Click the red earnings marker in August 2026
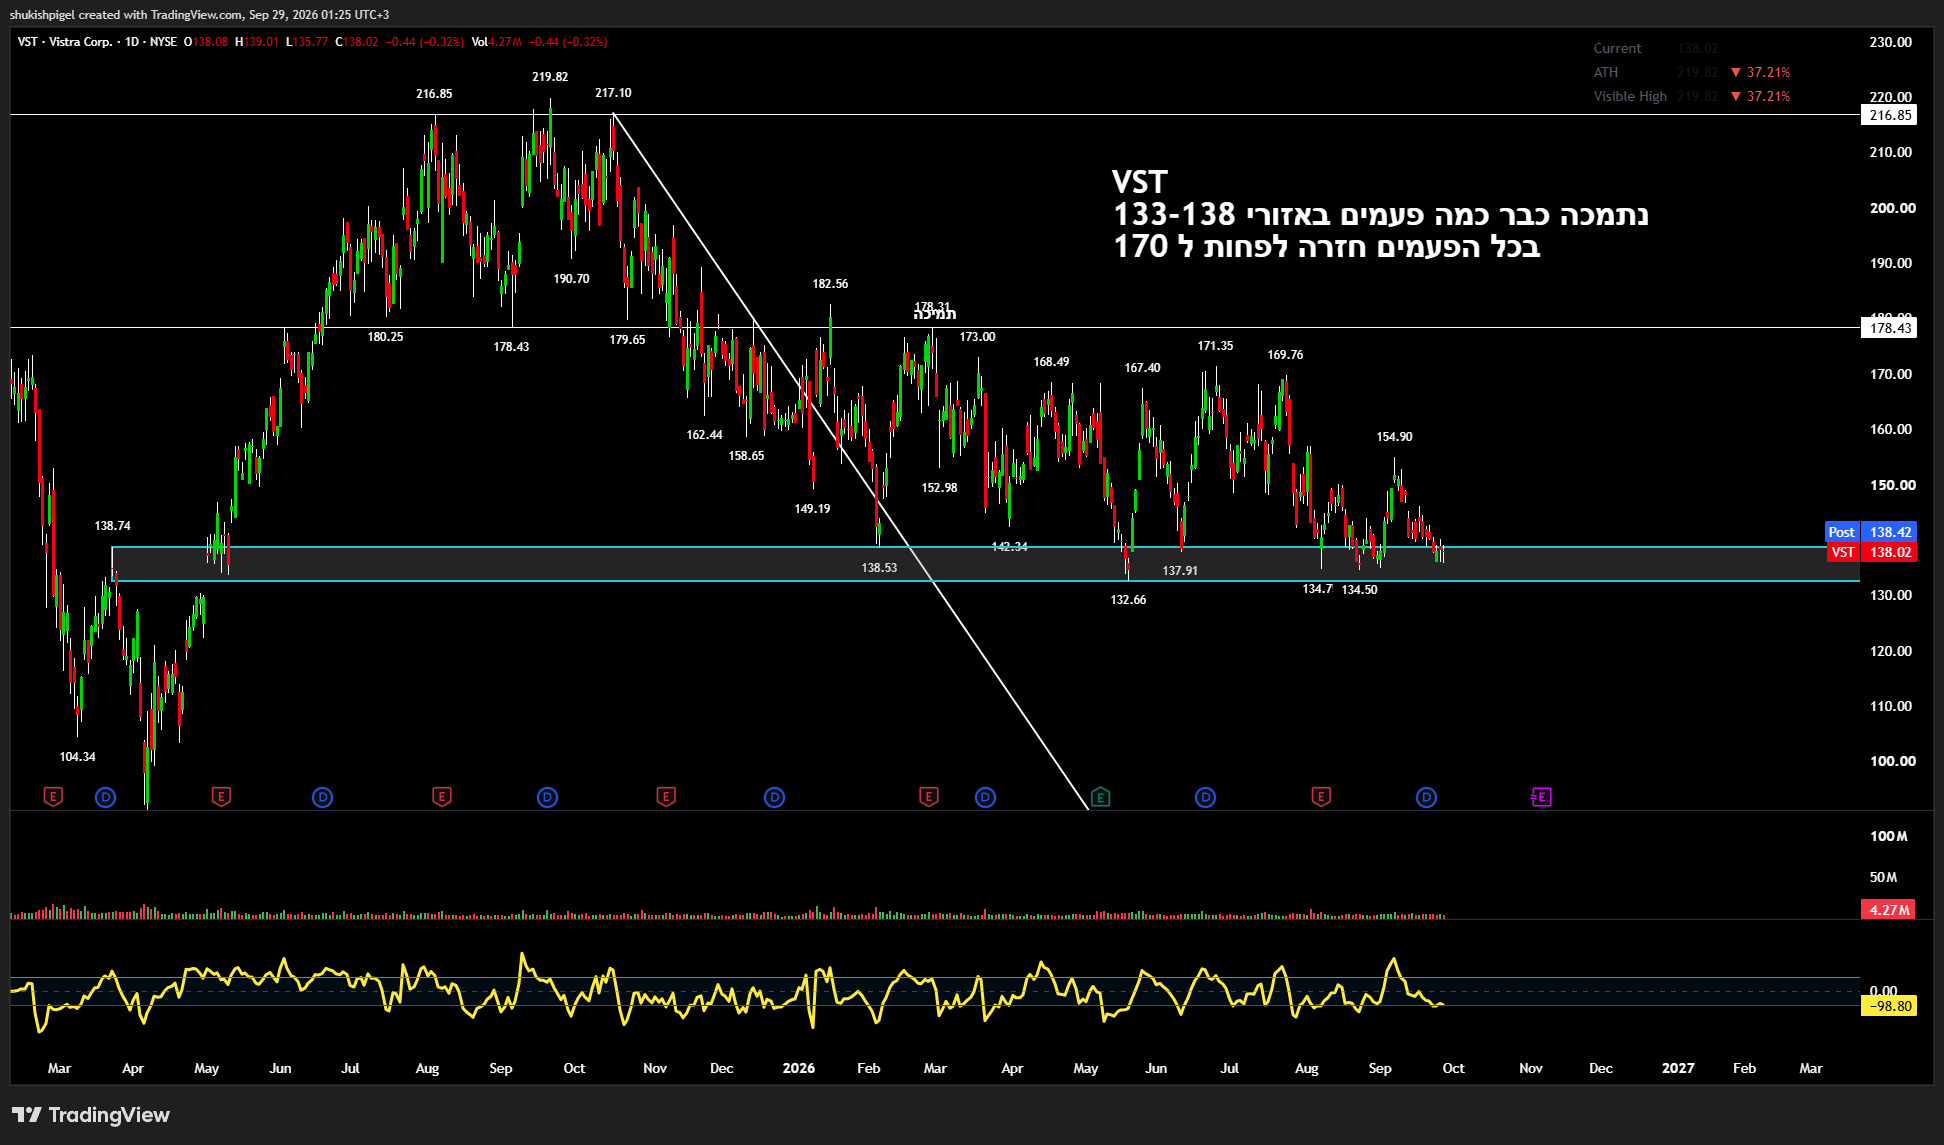Viewport: 1944px width, 1145px height. coord(1321,797)
